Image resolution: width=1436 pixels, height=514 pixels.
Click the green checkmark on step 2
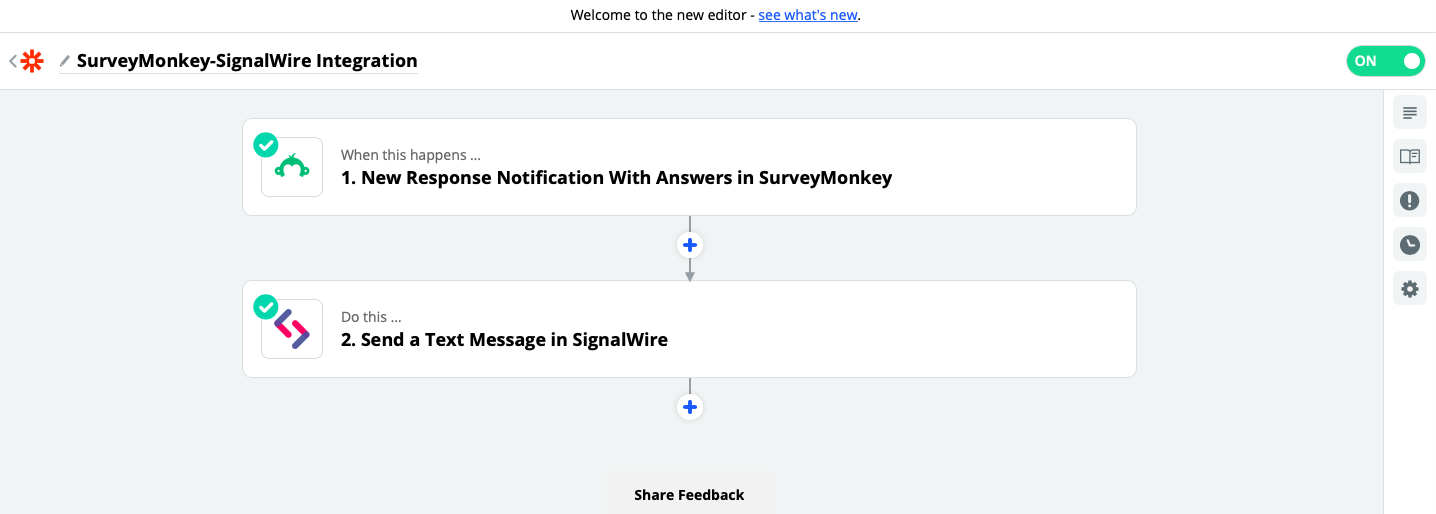click(265, 307)
